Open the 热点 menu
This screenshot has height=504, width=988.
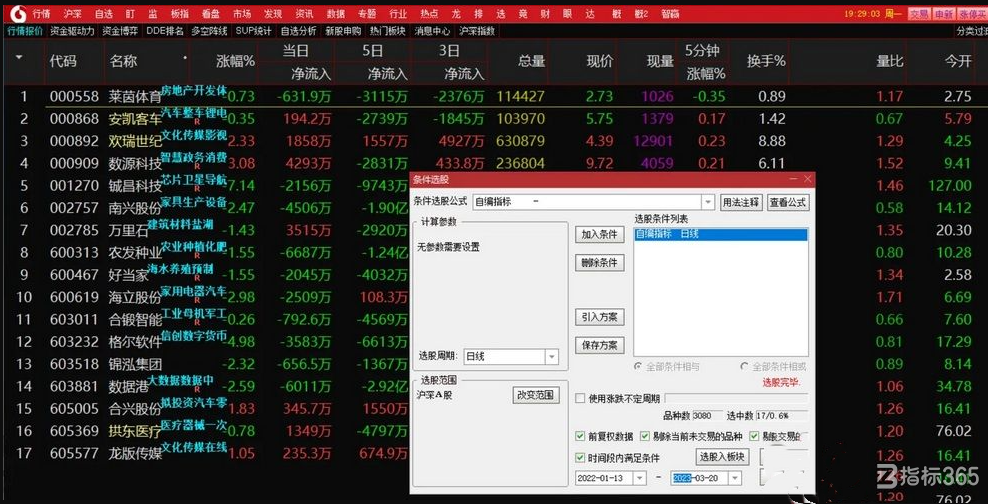click(x=429, y=13)
